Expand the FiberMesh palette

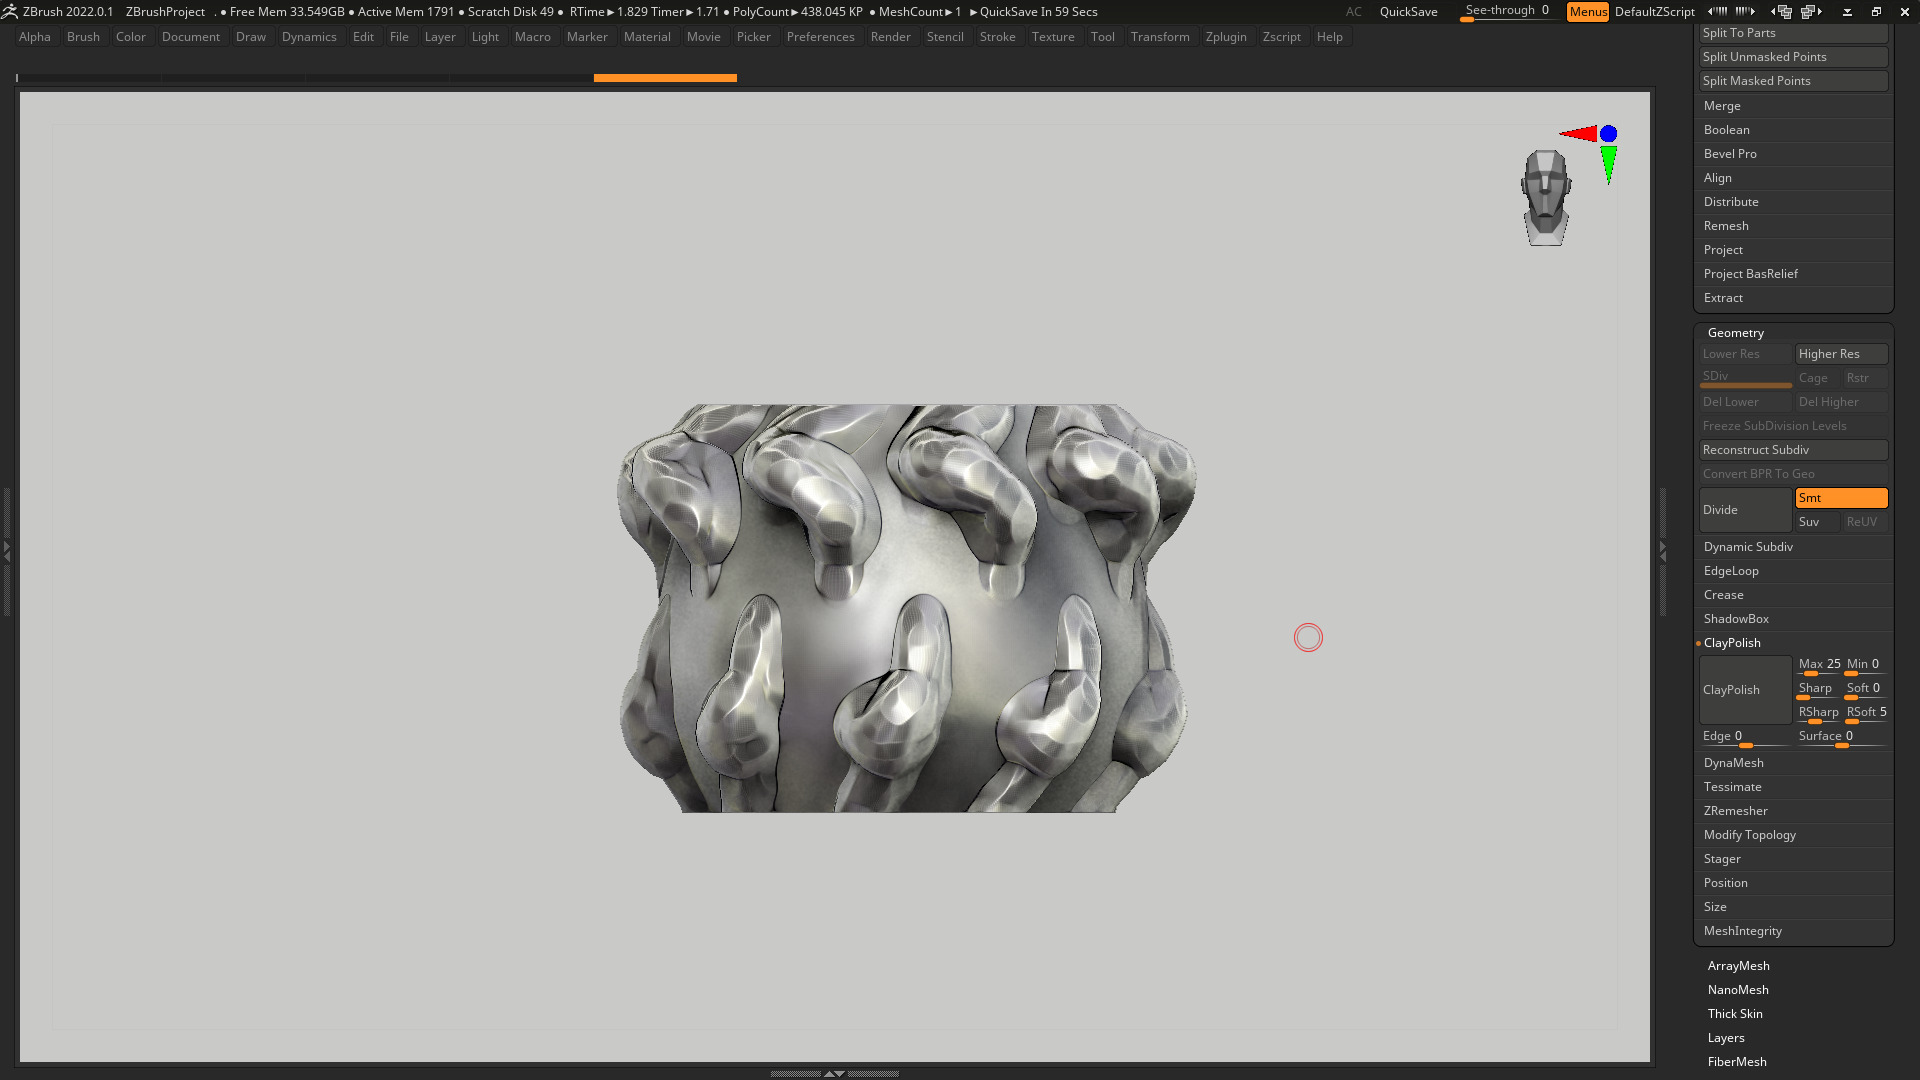click(1737, 1062)
